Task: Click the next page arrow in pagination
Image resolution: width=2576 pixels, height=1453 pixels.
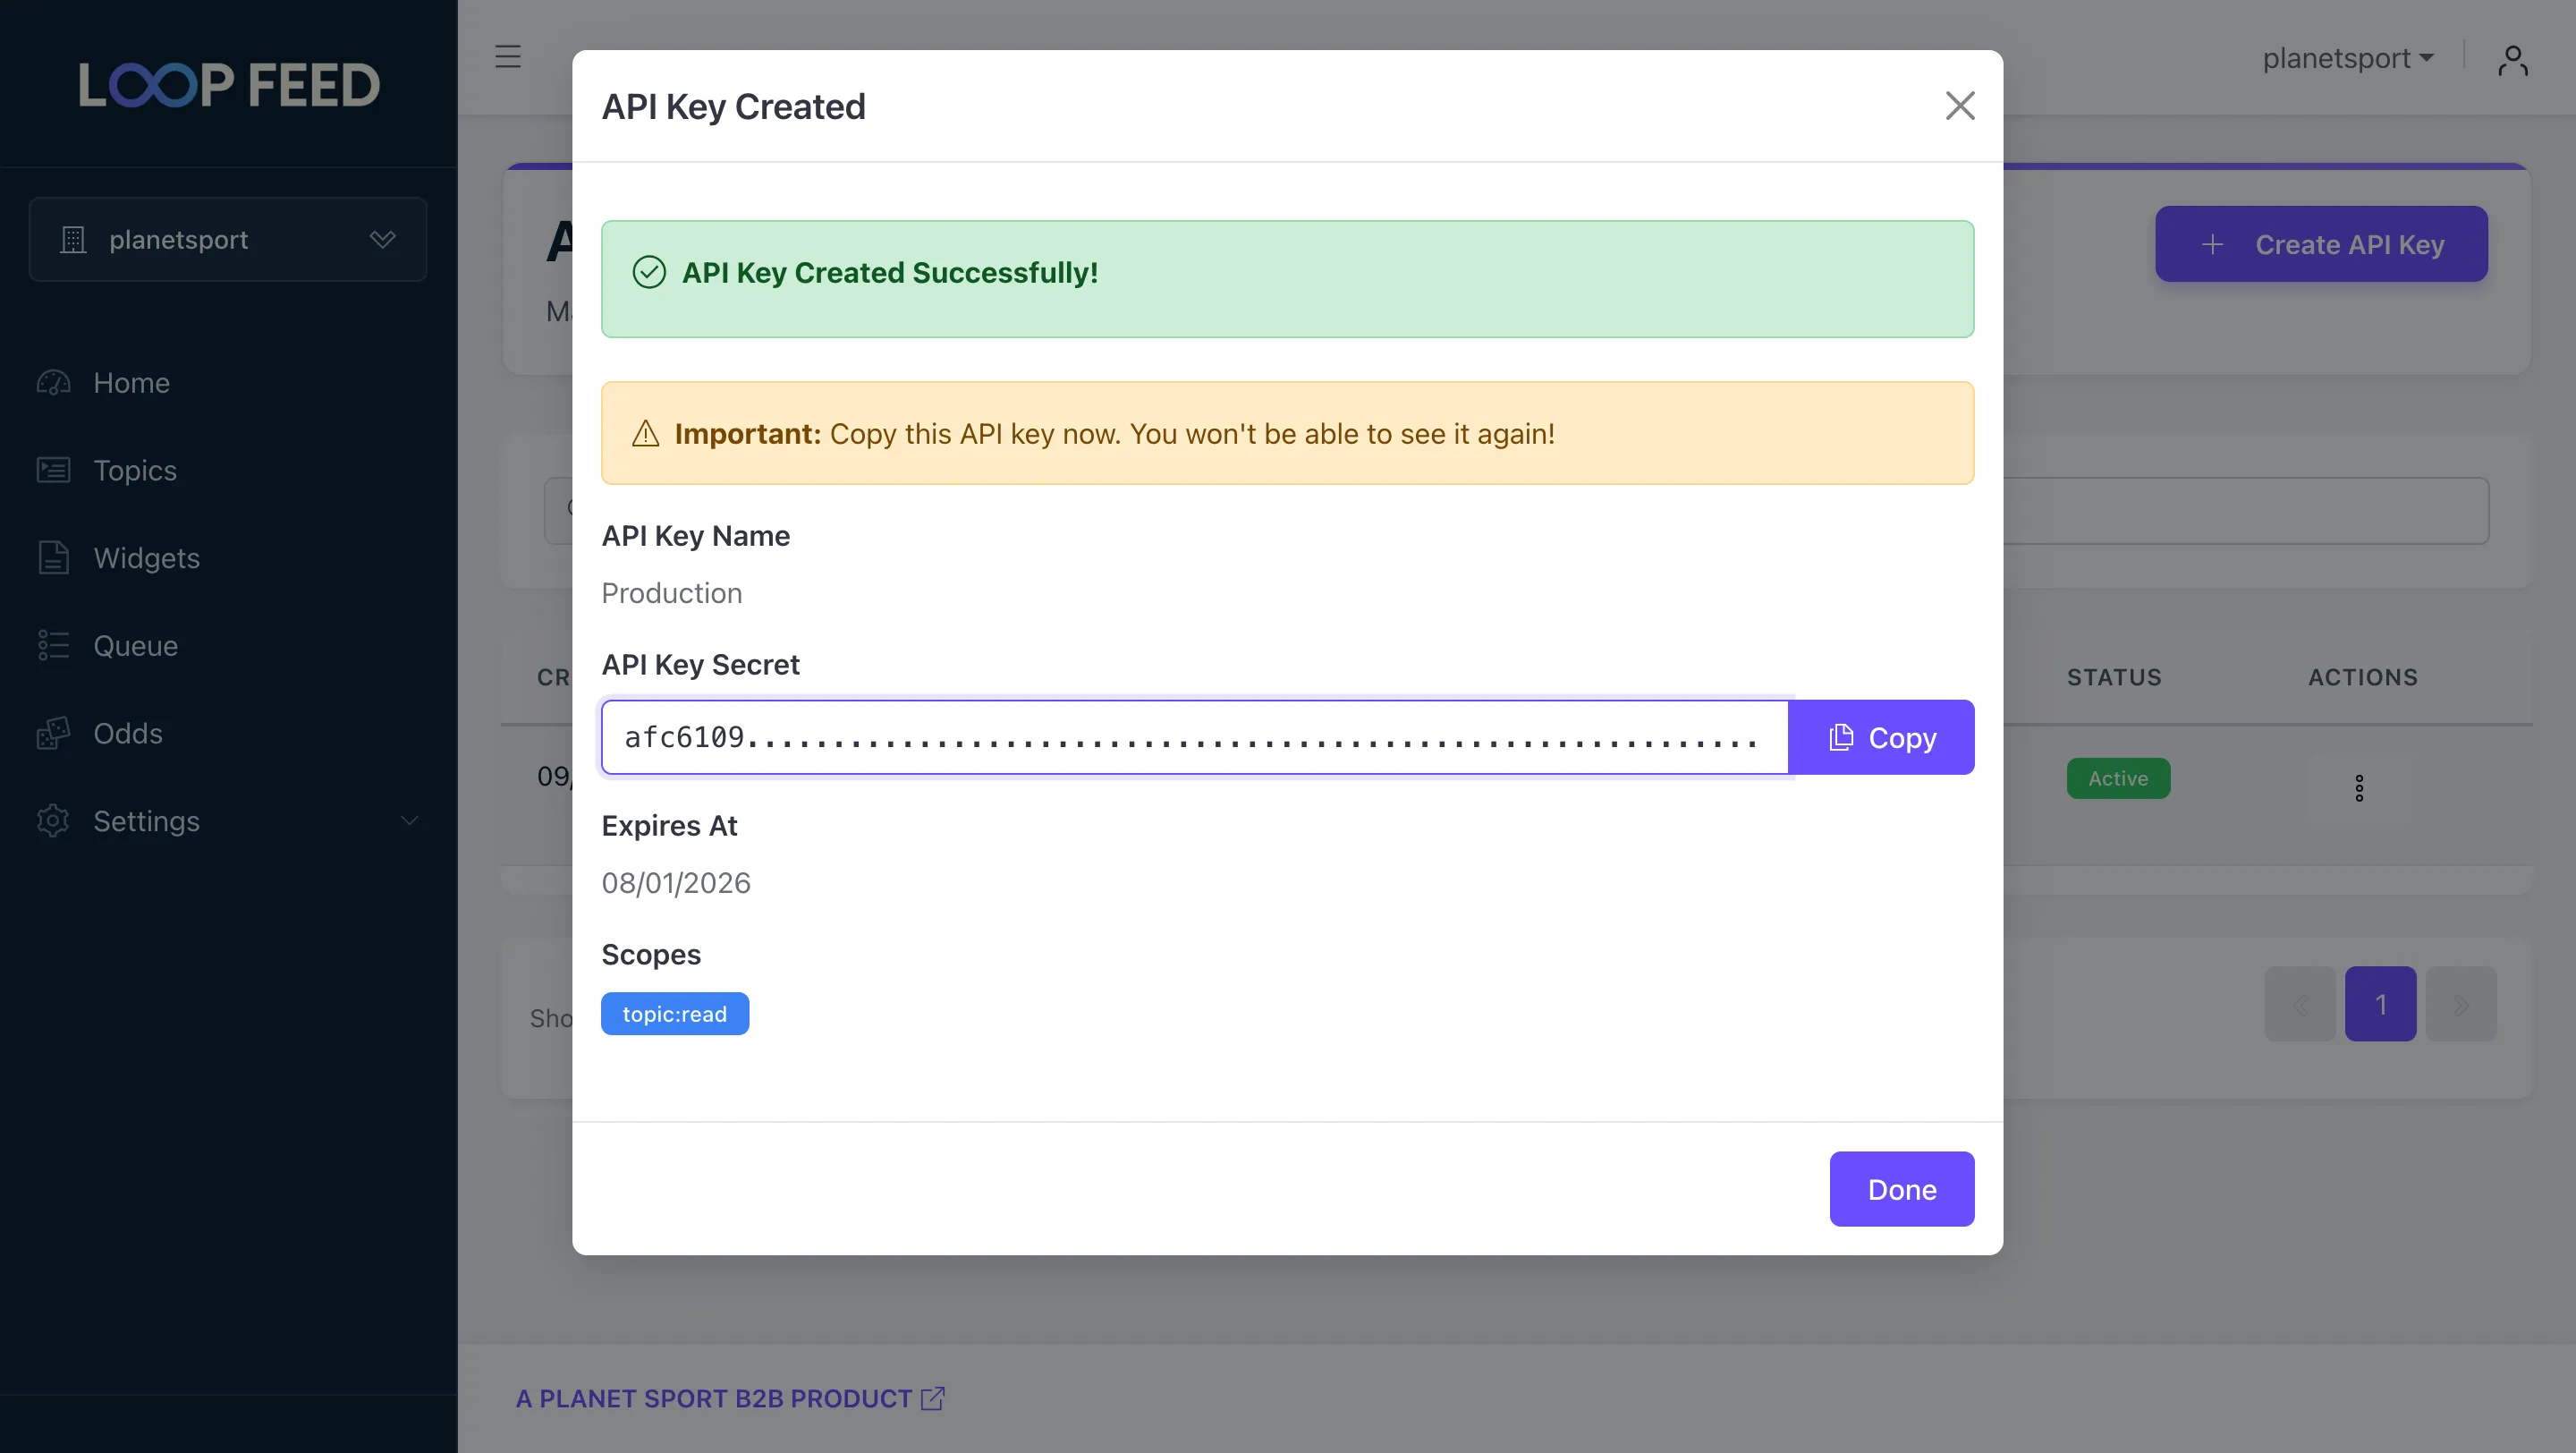Action: [2462, 1004]
